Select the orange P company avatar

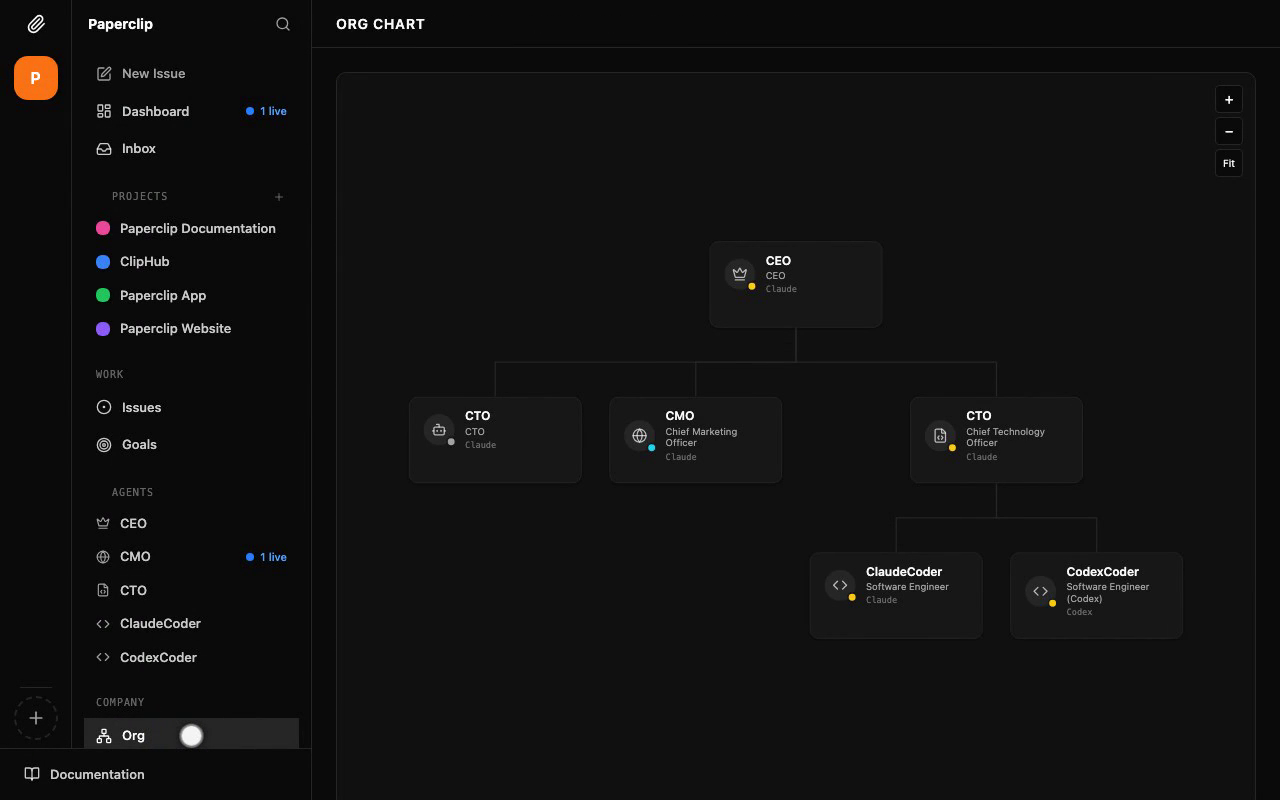click(36, 78)
